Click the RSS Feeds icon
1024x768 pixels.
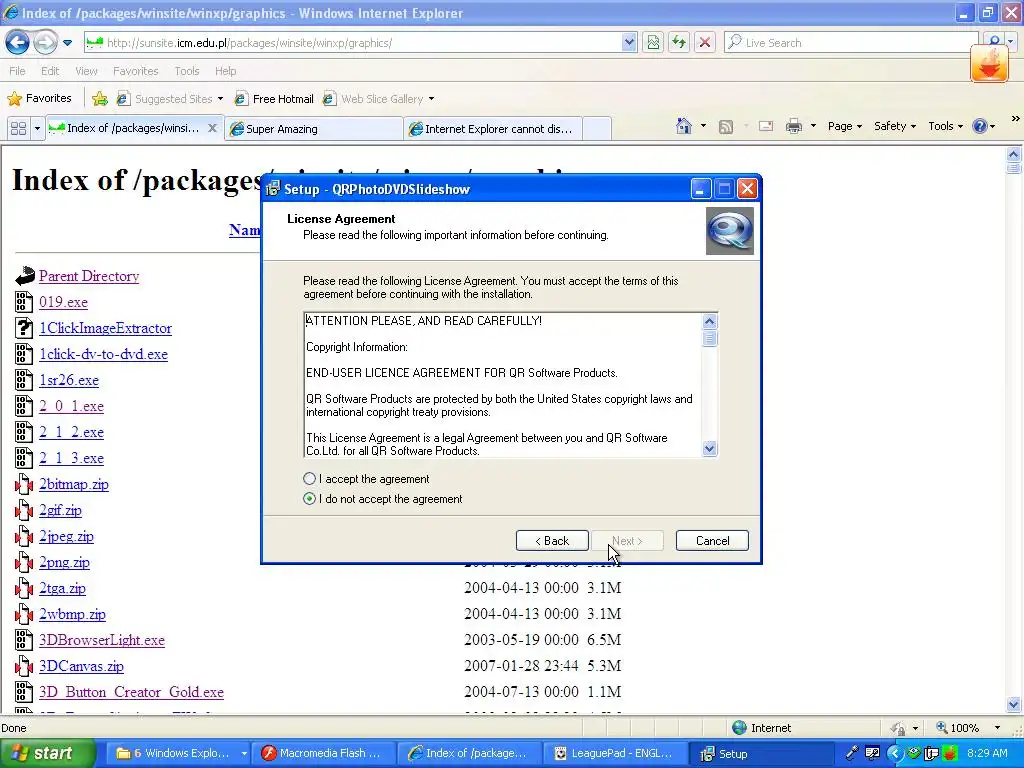coord(726,127)
